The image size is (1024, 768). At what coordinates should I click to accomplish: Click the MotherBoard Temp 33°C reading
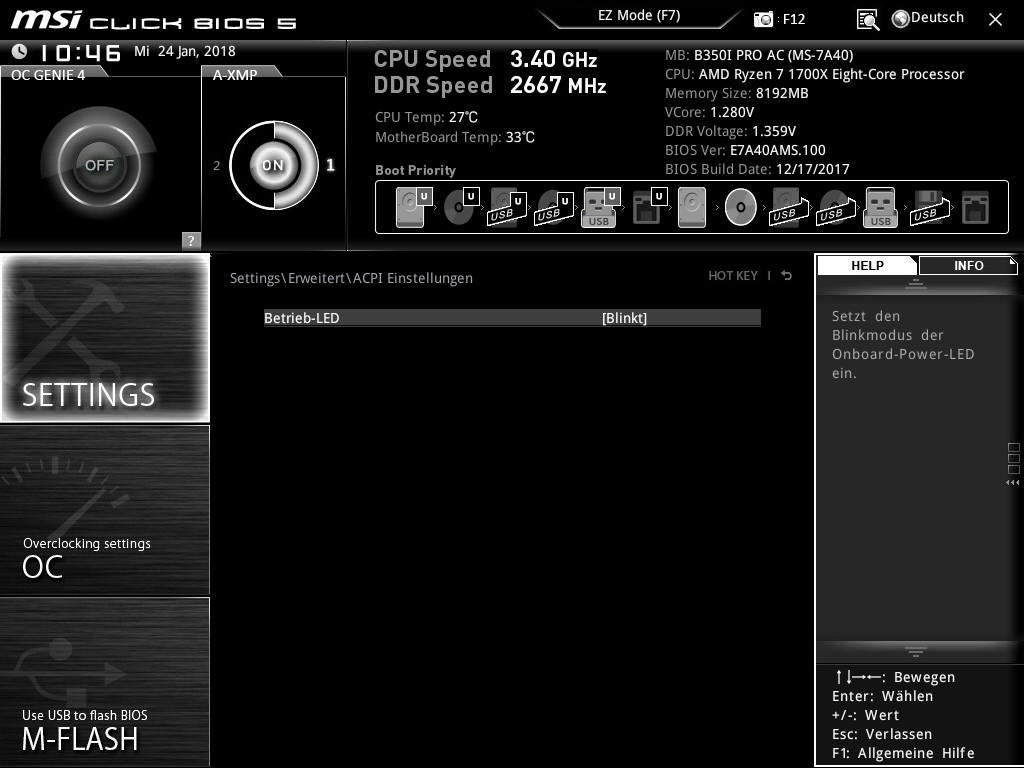(x=455, y=137)
